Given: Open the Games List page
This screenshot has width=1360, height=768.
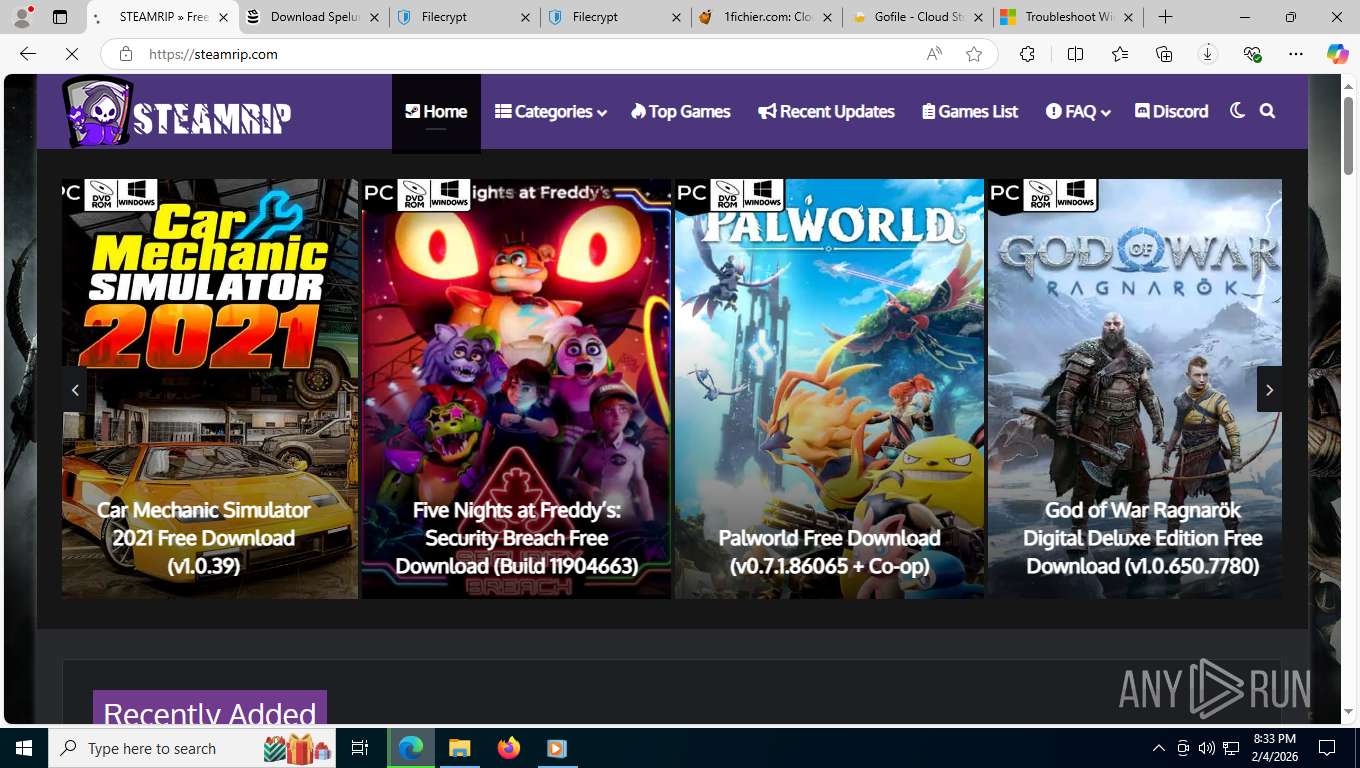Looking at the screenshot, I should [970, 112].
